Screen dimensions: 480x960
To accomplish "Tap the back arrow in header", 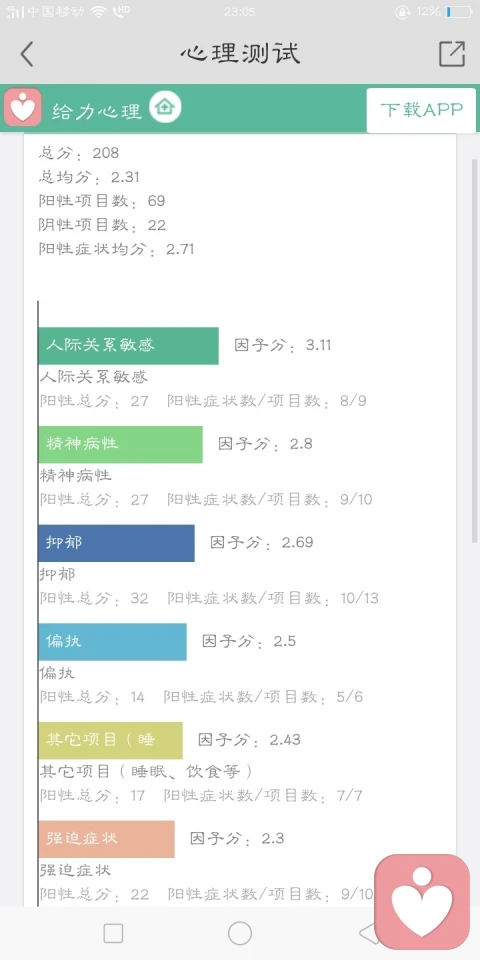I will click(26, 54).
